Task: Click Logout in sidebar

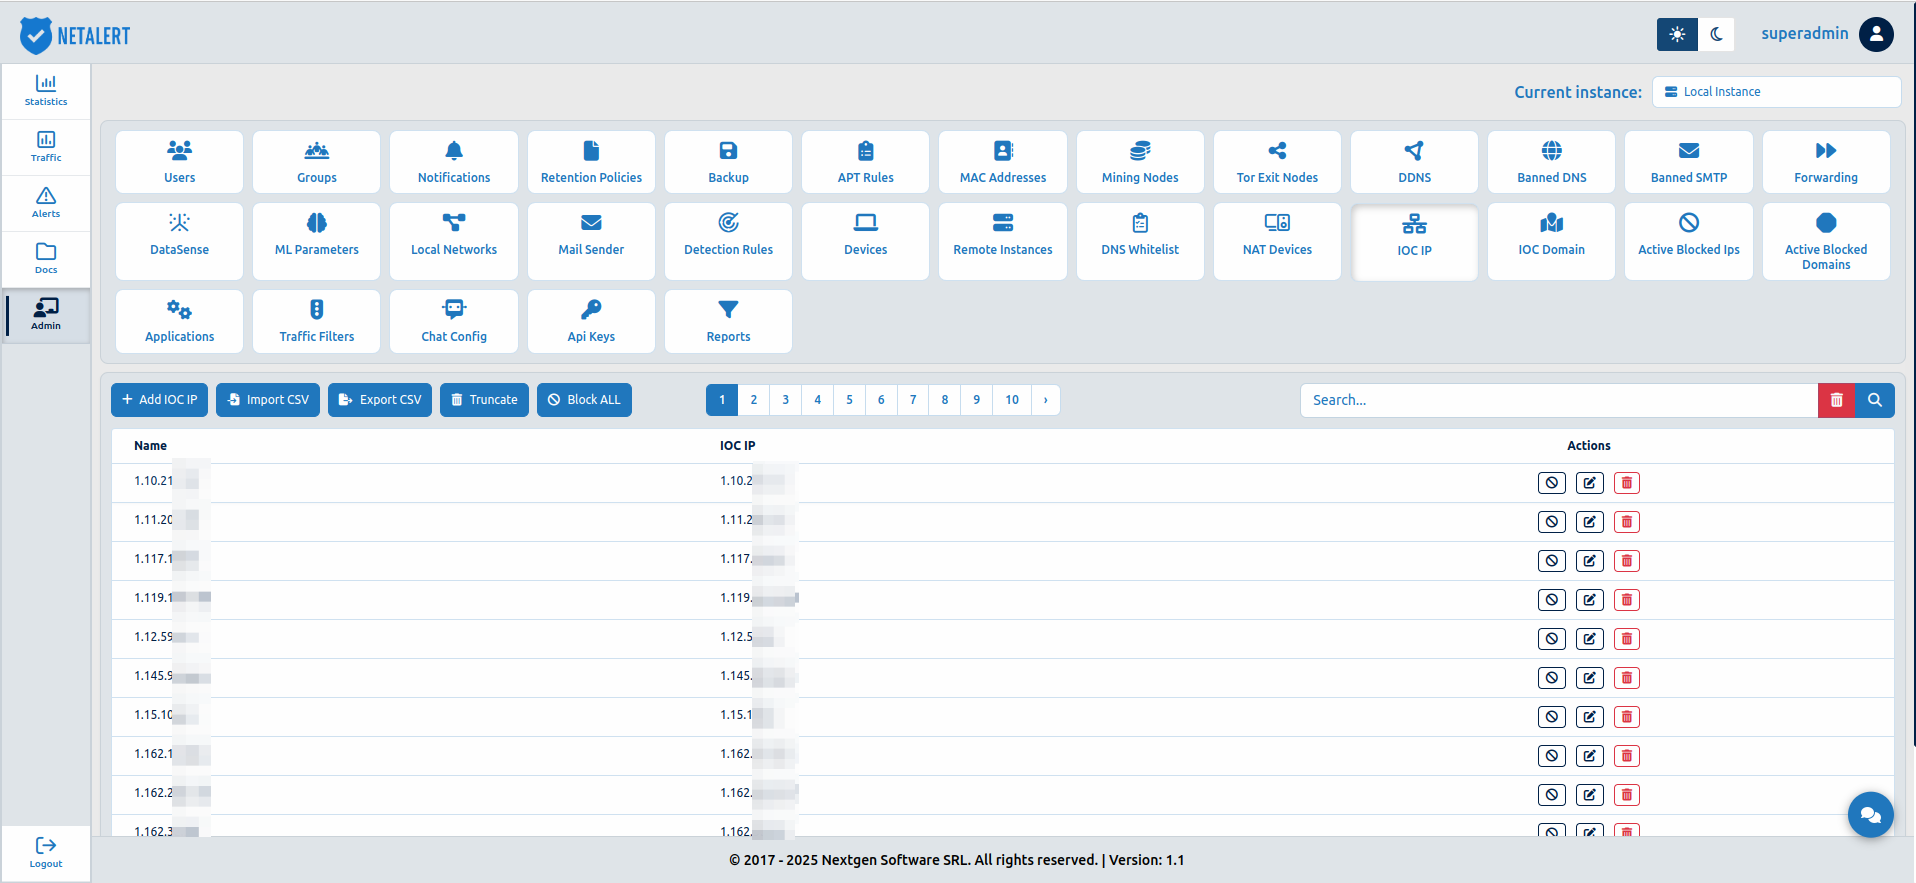Action: pyautogui.click(x=46, y=853)
